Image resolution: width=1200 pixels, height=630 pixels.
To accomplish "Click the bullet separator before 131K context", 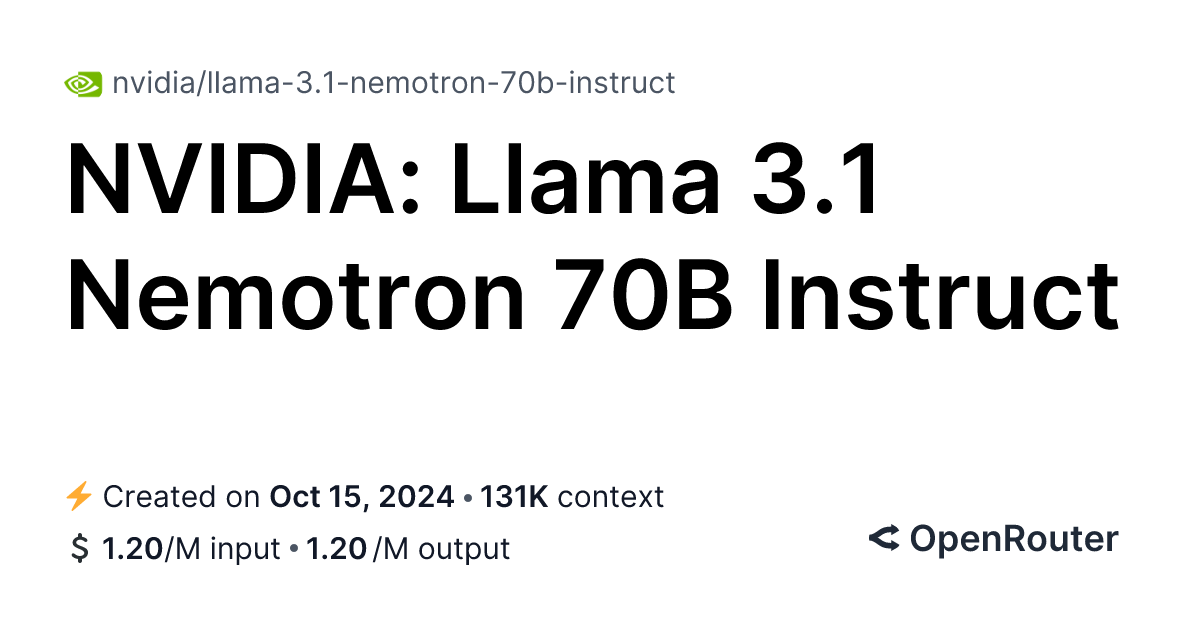I will pos(469,497).
